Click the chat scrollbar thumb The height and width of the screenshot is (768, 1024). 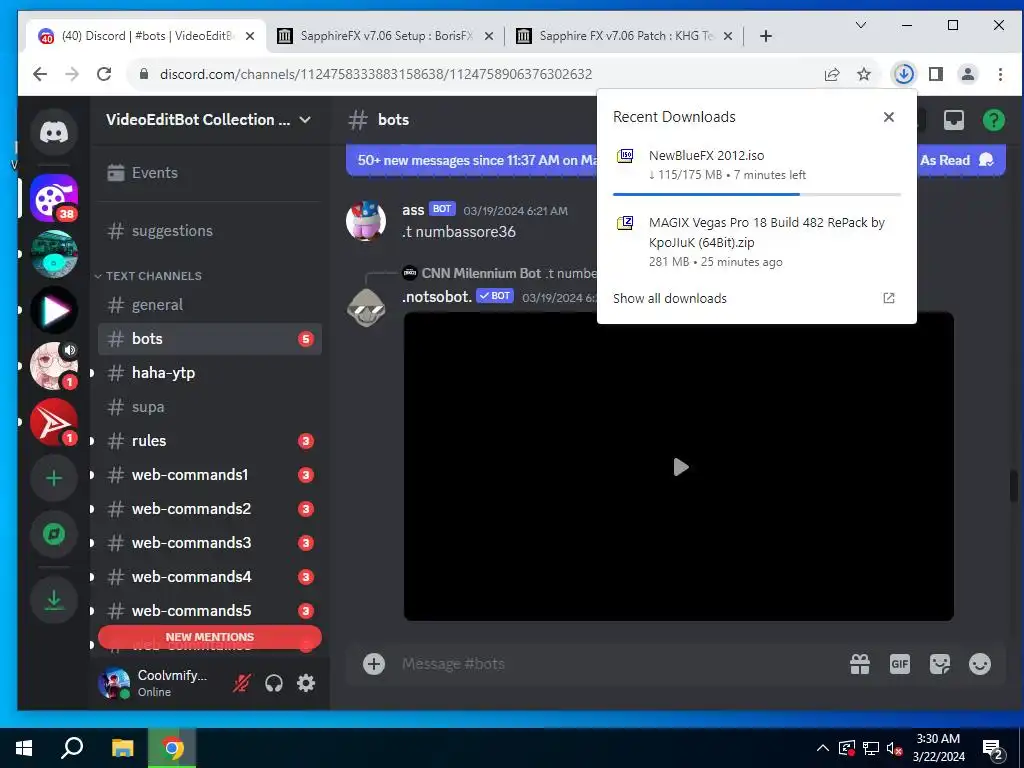tap(1014, 486)
